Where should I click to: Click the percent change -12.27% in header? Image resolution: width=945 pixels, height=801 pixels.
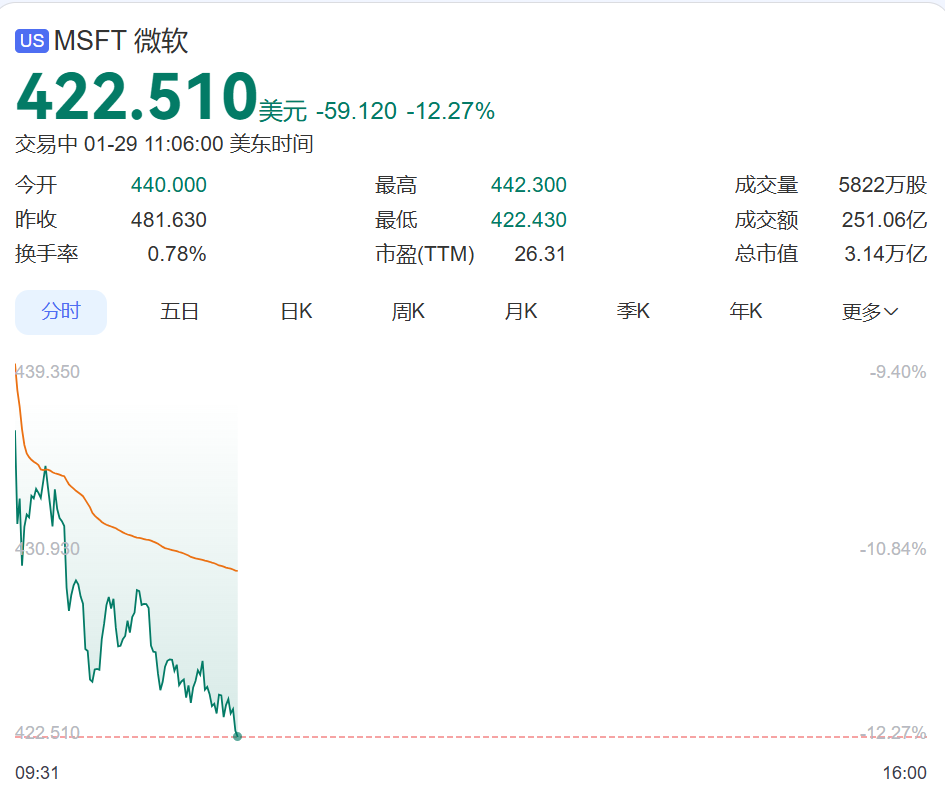click(451, 111)
